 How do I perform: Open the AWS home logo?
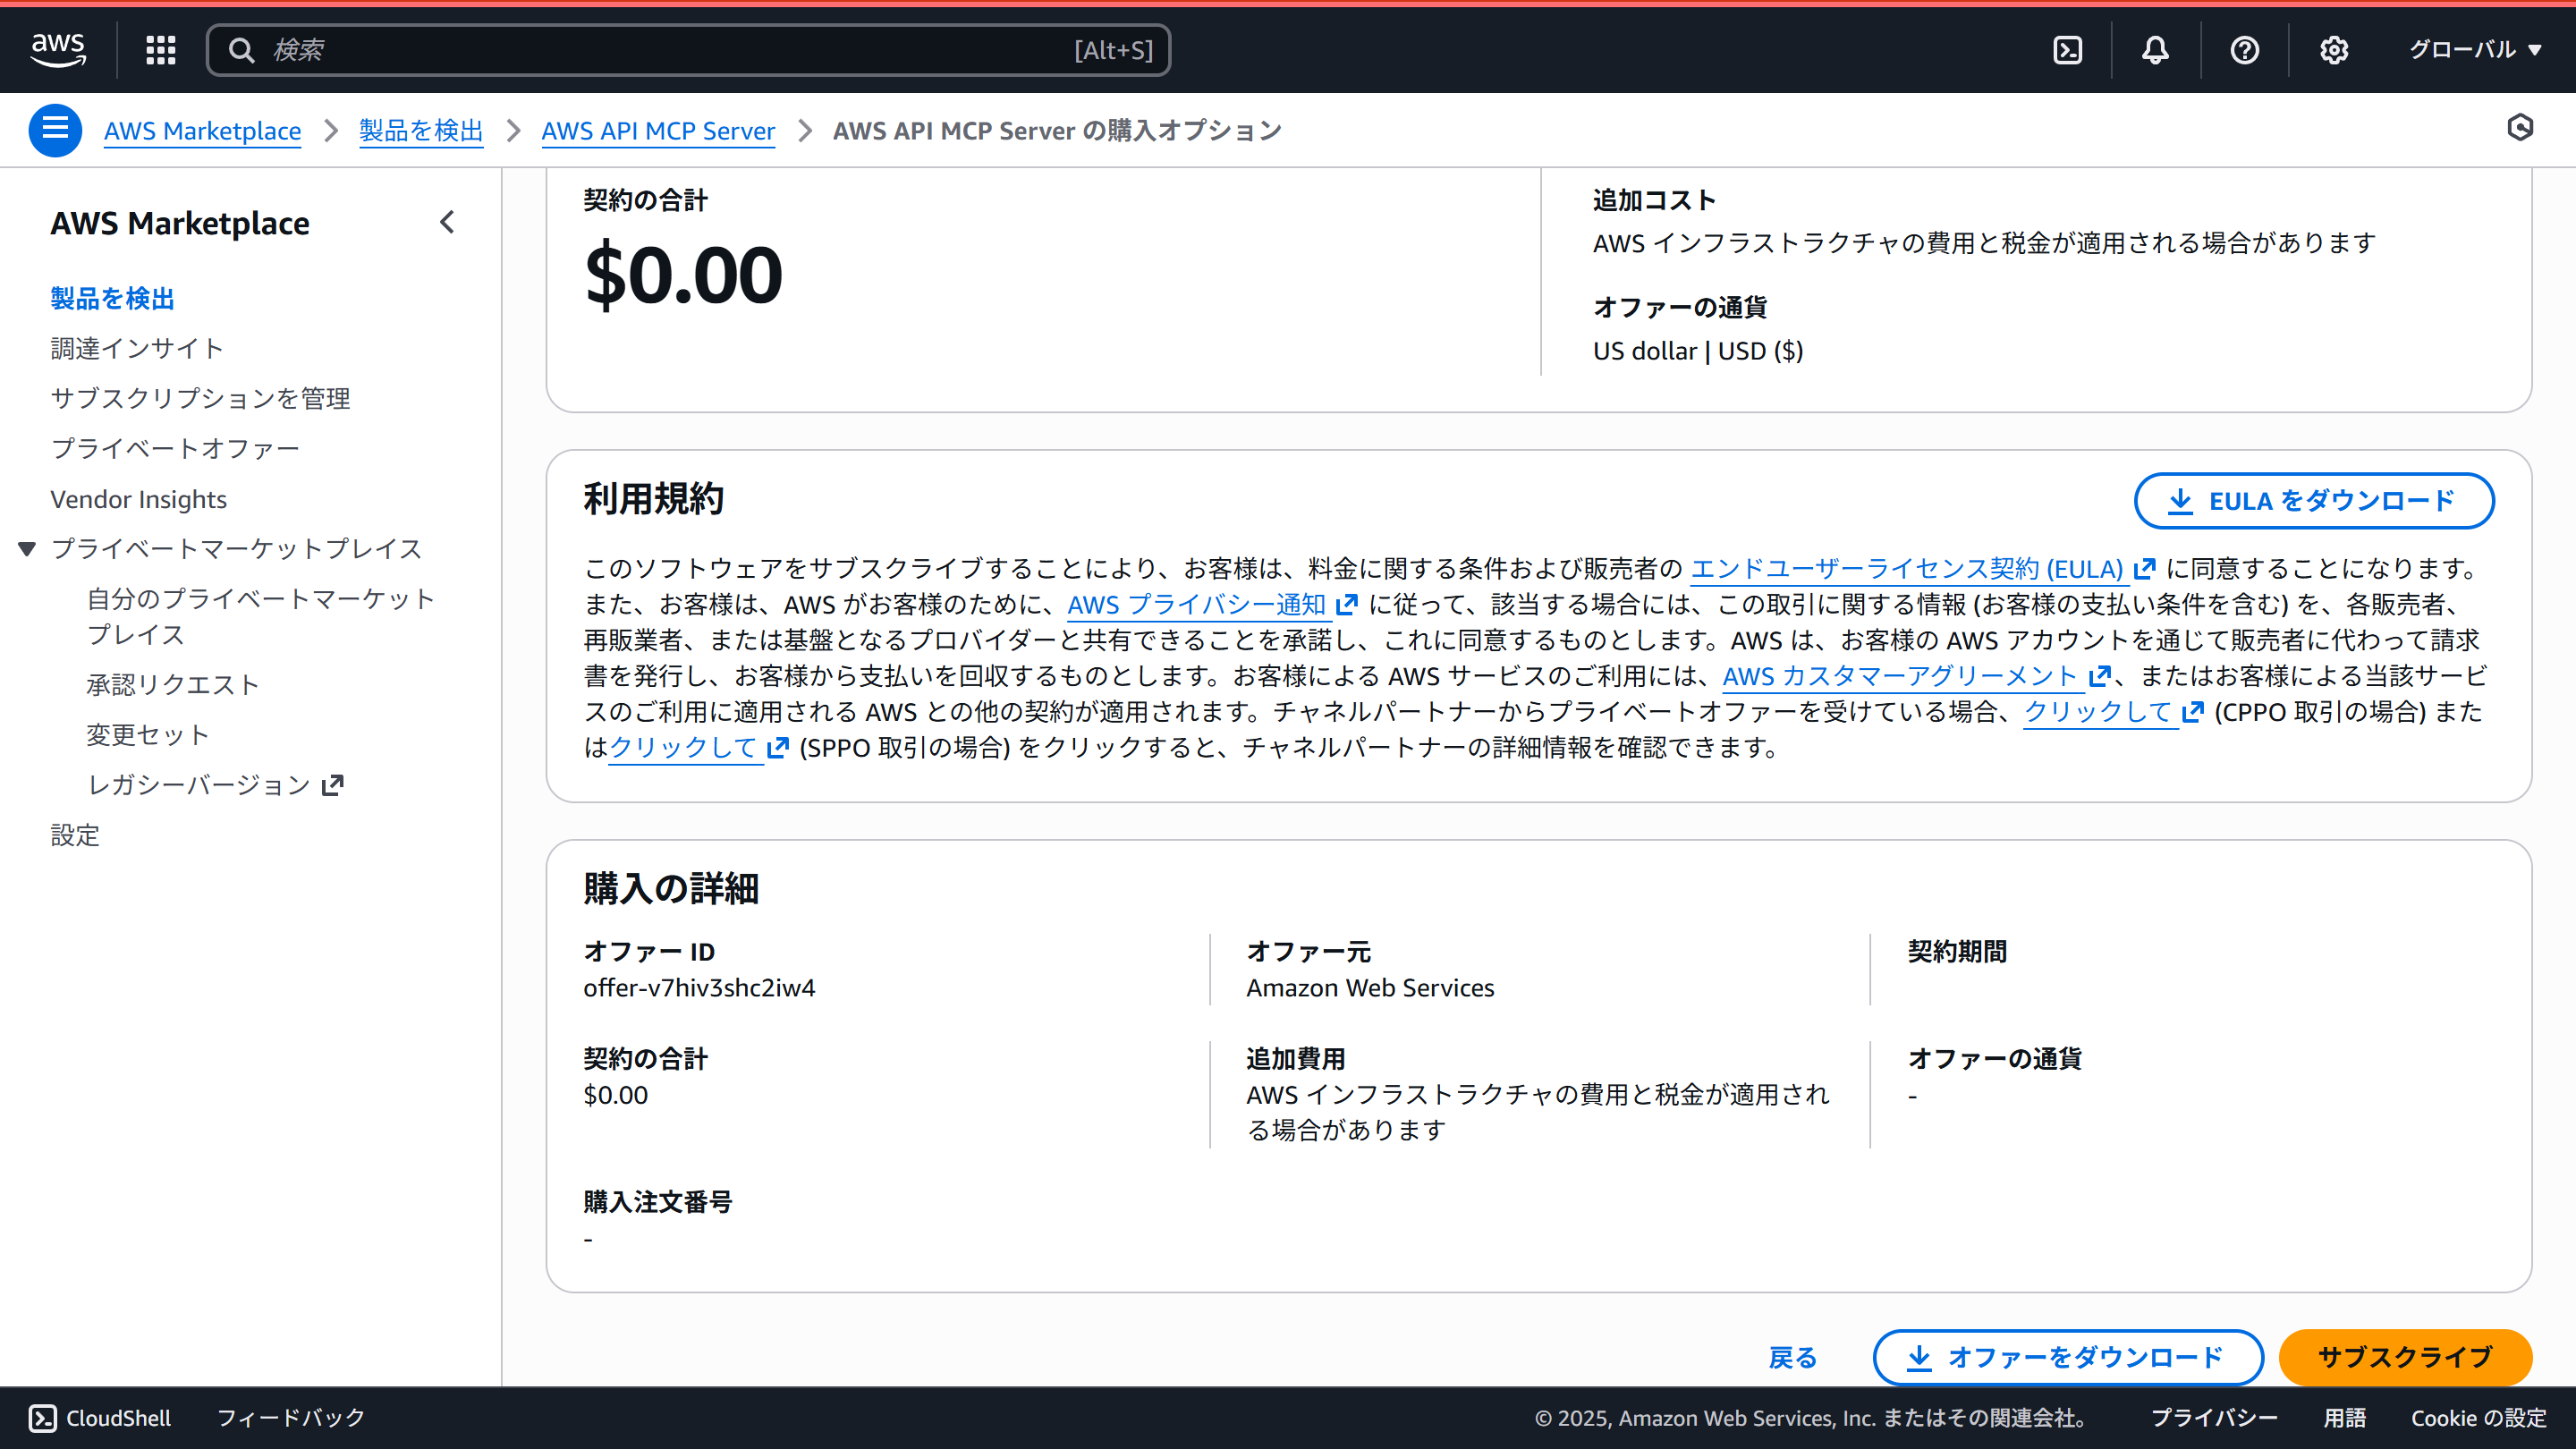(x=57, y=48)
